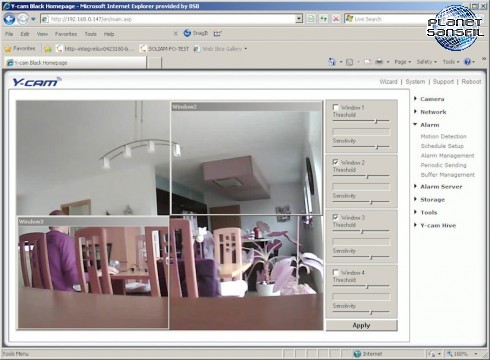
Task: Open the Help question mark icon
Action: (x=467, y=62)
